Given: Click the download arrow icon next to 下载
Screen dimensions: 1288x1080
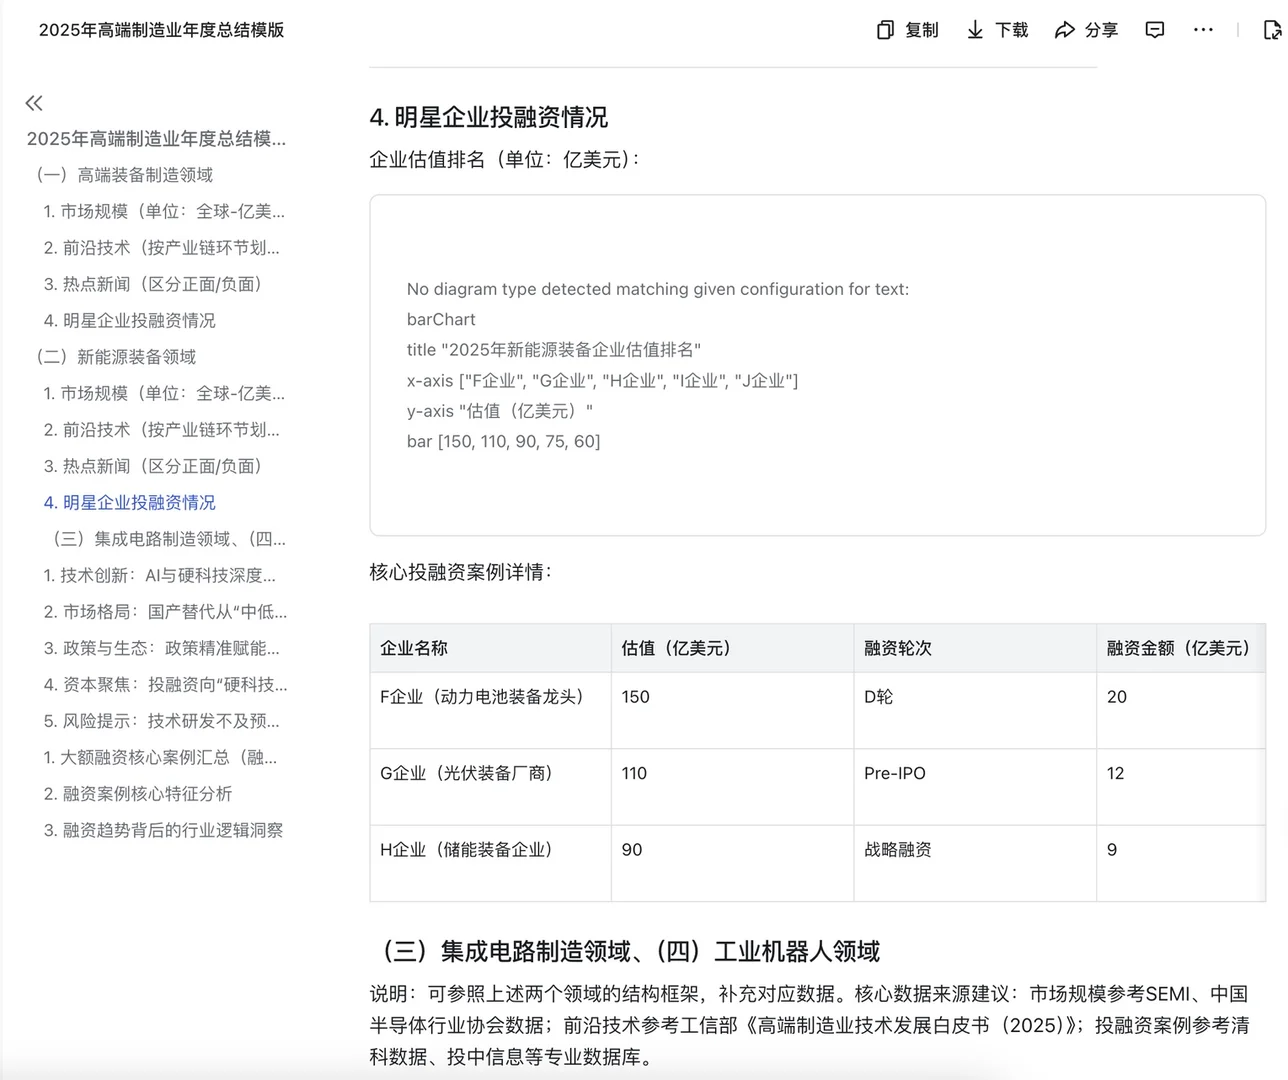Looking at the screenshot, I should (x=973, y=30).
